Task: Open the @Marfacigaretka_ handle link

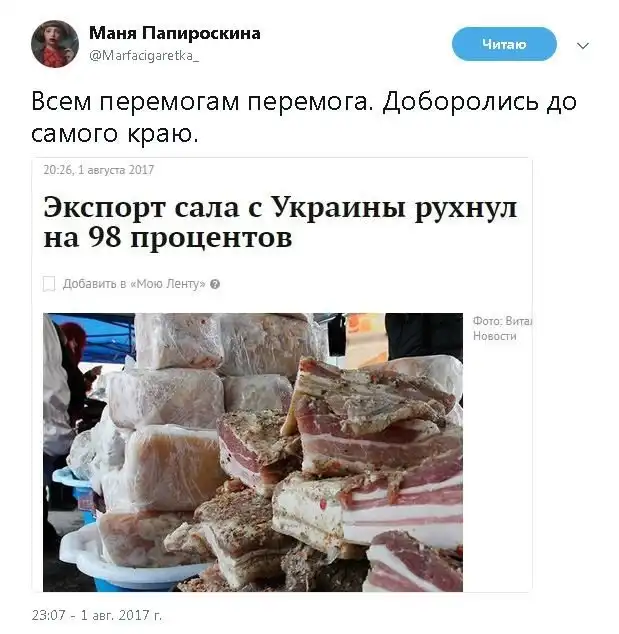Action: [x=144, y=55]
